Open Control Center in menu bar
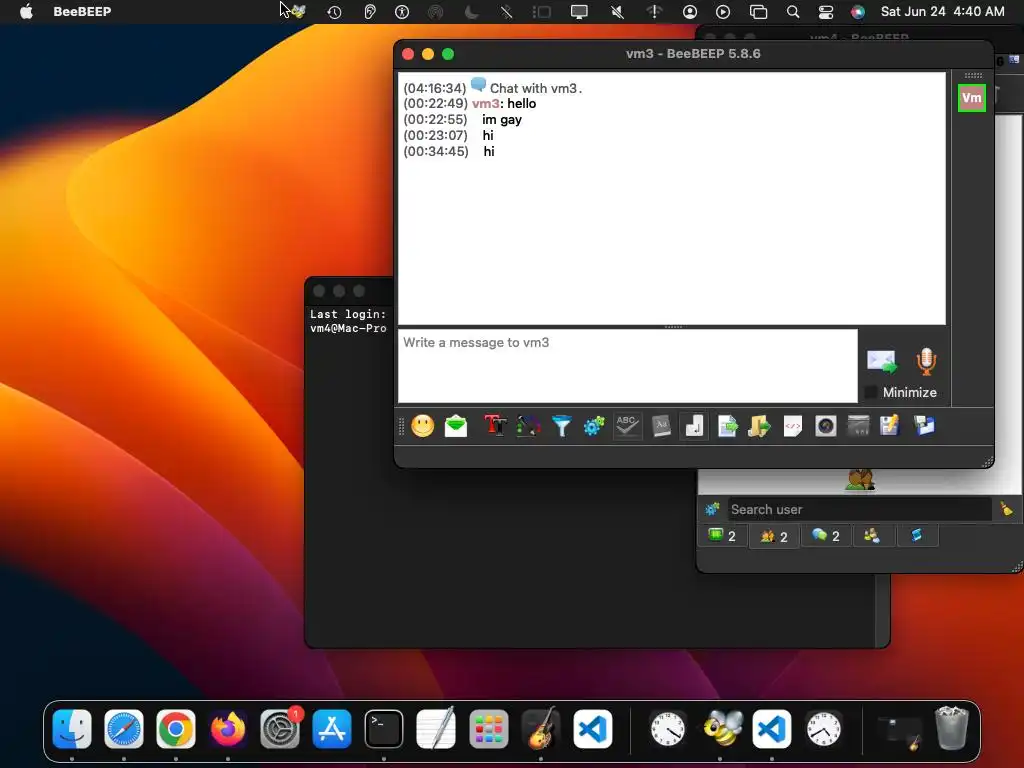Screen dimensions: 1024x768 (825, 12)
